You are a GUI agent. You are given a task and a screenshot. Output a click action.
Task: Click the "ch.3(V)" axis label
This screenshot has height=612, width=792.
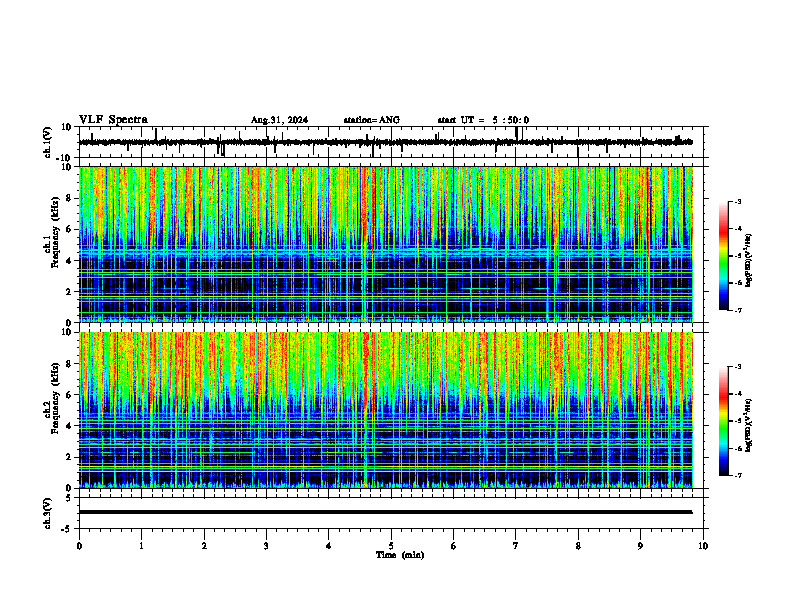(47, 513)
